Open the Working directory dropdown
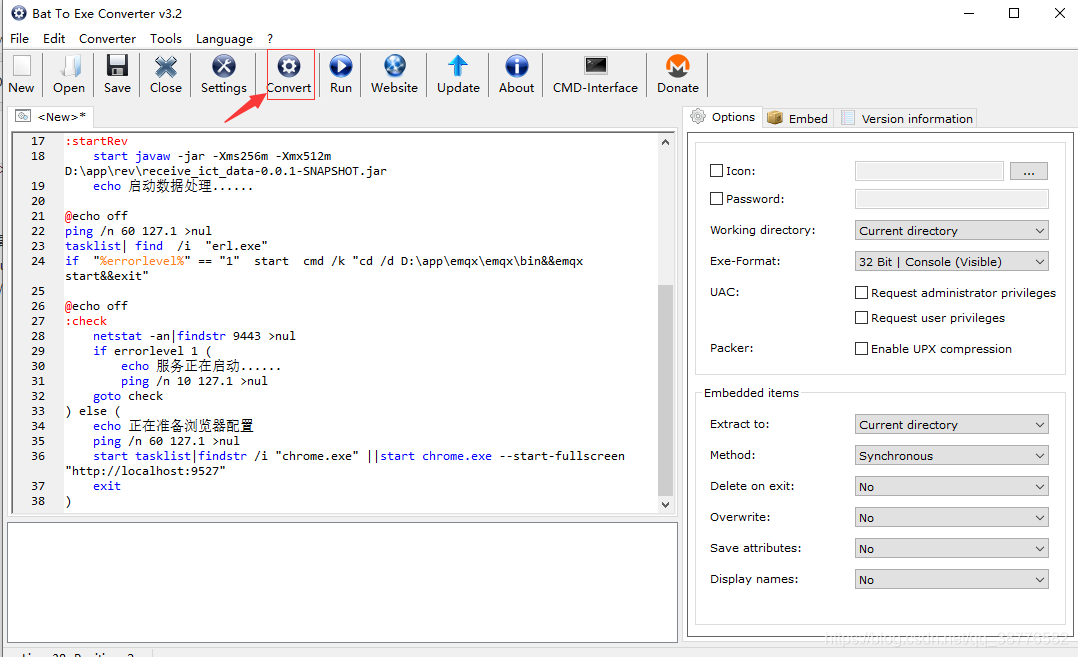The image size is (1078, 657). (952, 230)
